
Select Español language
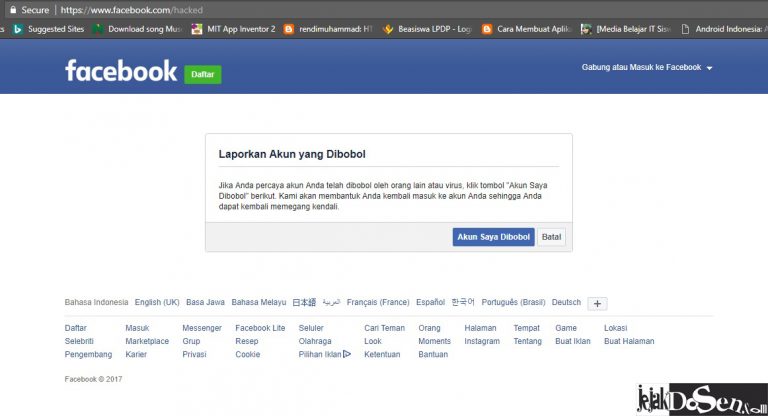coord(431,302)
